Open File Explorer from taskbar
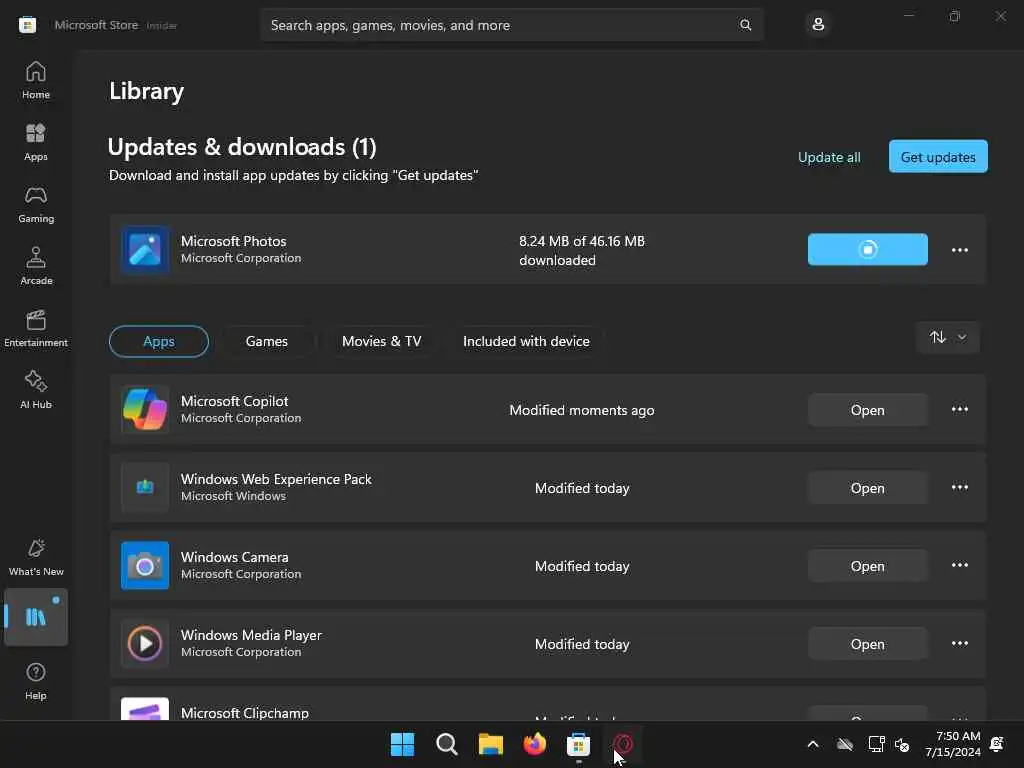This screenshot has width=1024, height=768. coord(490,744)
